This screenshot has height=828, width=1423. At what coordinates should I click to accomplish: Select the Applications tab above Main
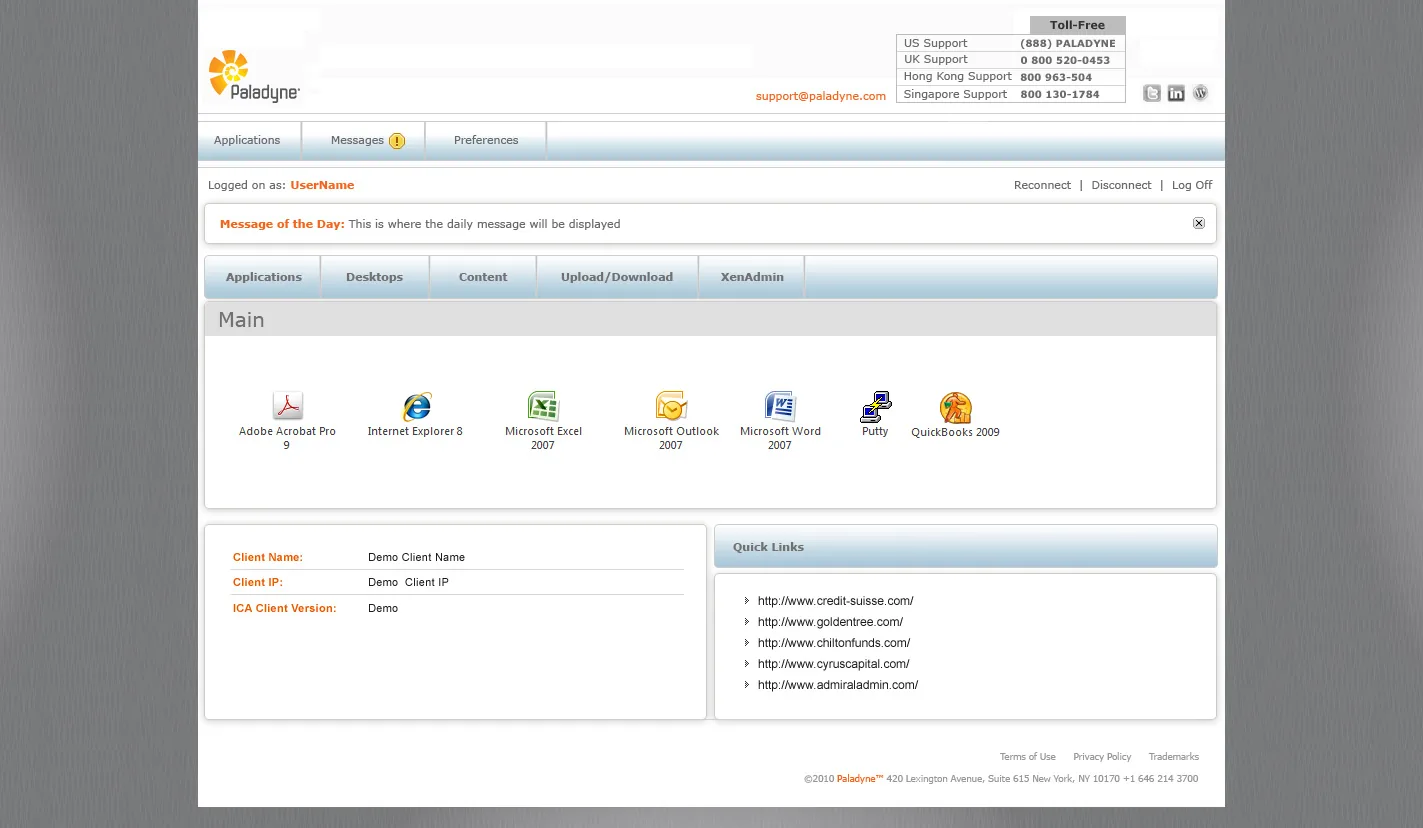[263, 277]
